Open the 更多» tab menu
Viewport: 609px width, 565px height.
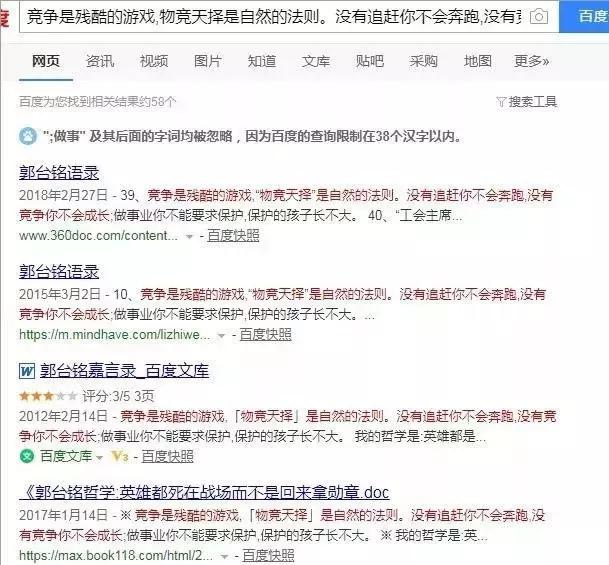tap(532, 61)
